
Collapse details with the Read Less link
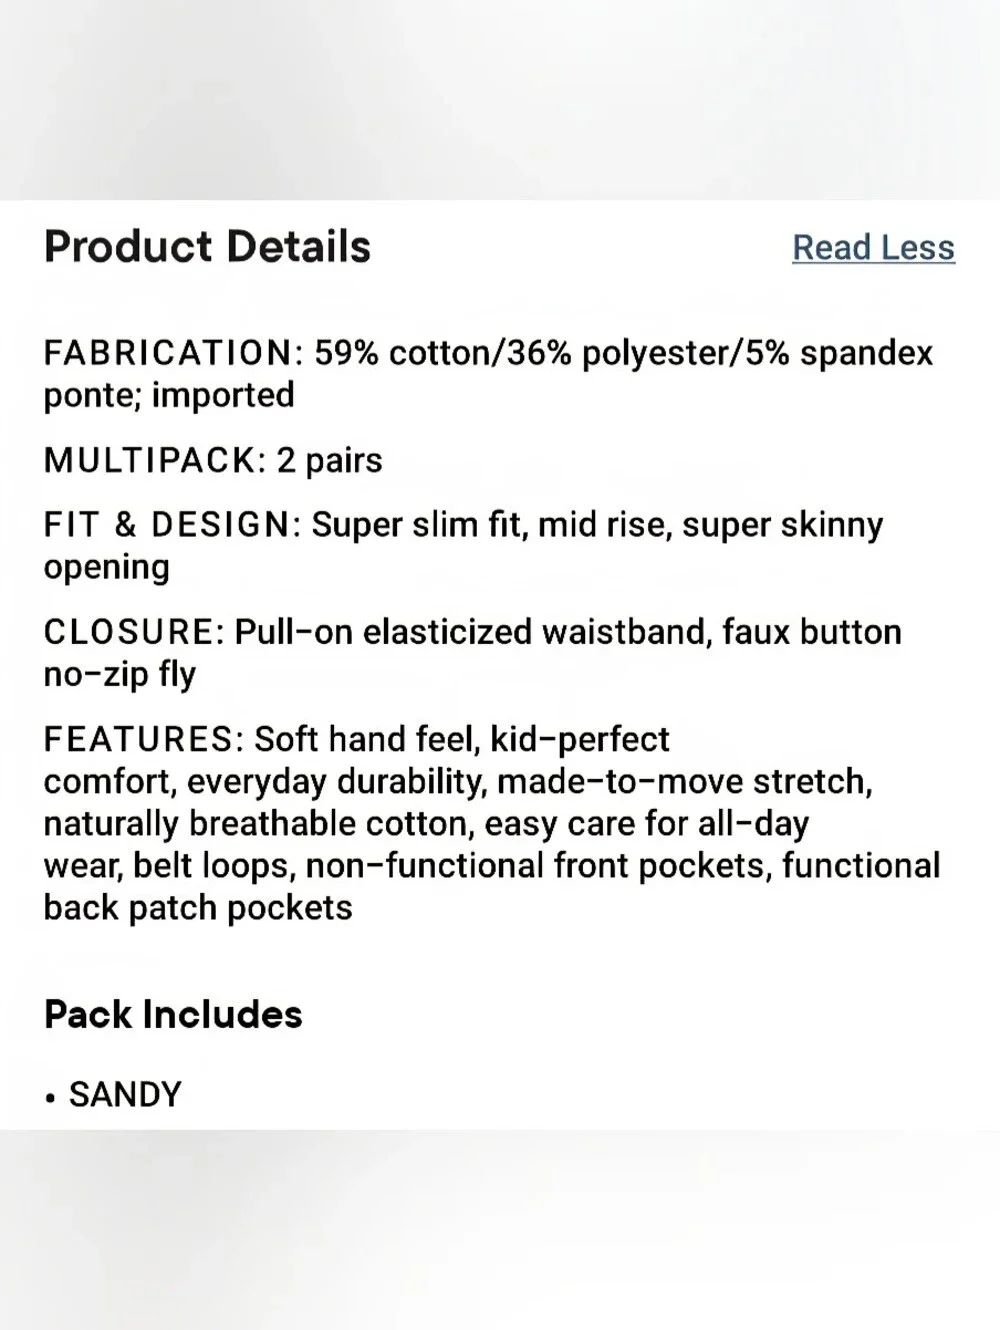[x=873, y=247]
